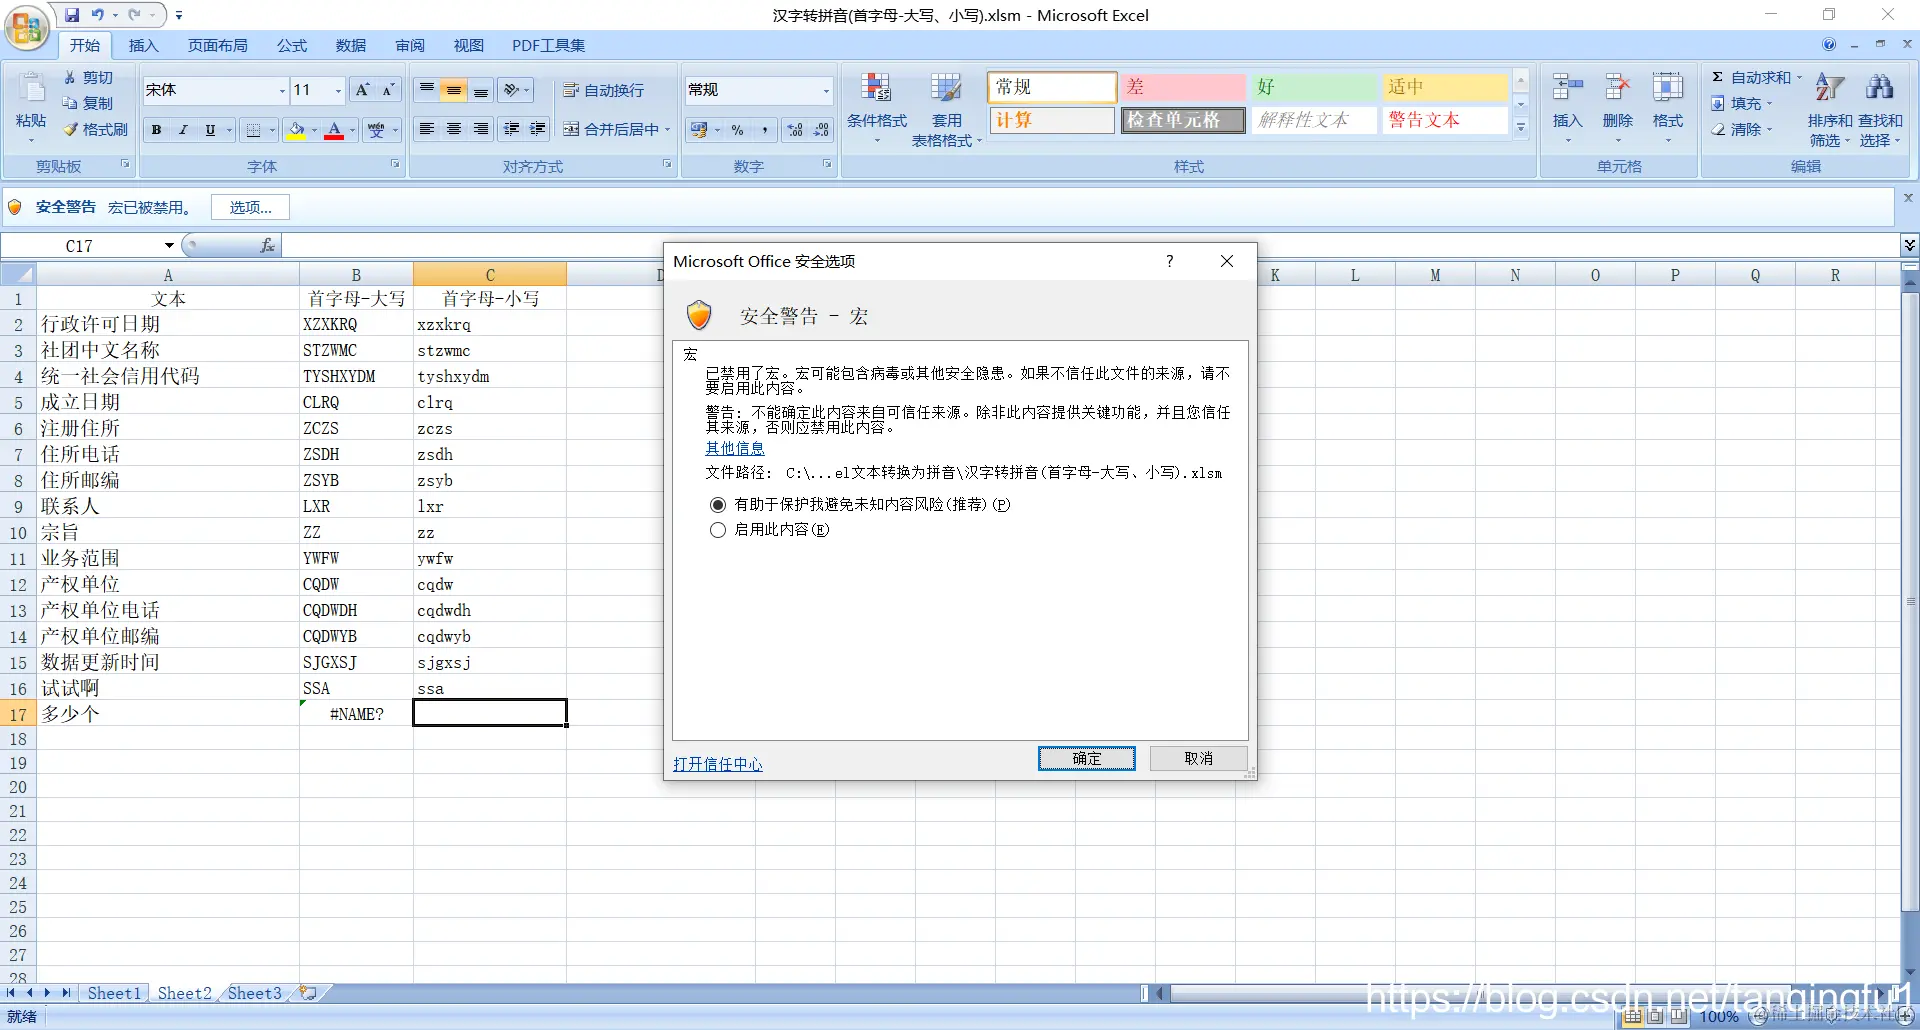Screen dimensions: 1920x1030
Task: Align text left
Action: (427, 129)
